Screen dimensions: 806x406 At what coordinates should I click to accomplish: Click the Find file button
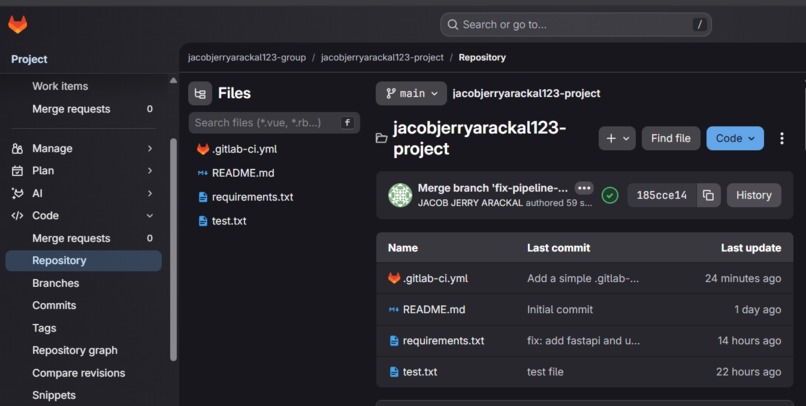coord(671,138)
